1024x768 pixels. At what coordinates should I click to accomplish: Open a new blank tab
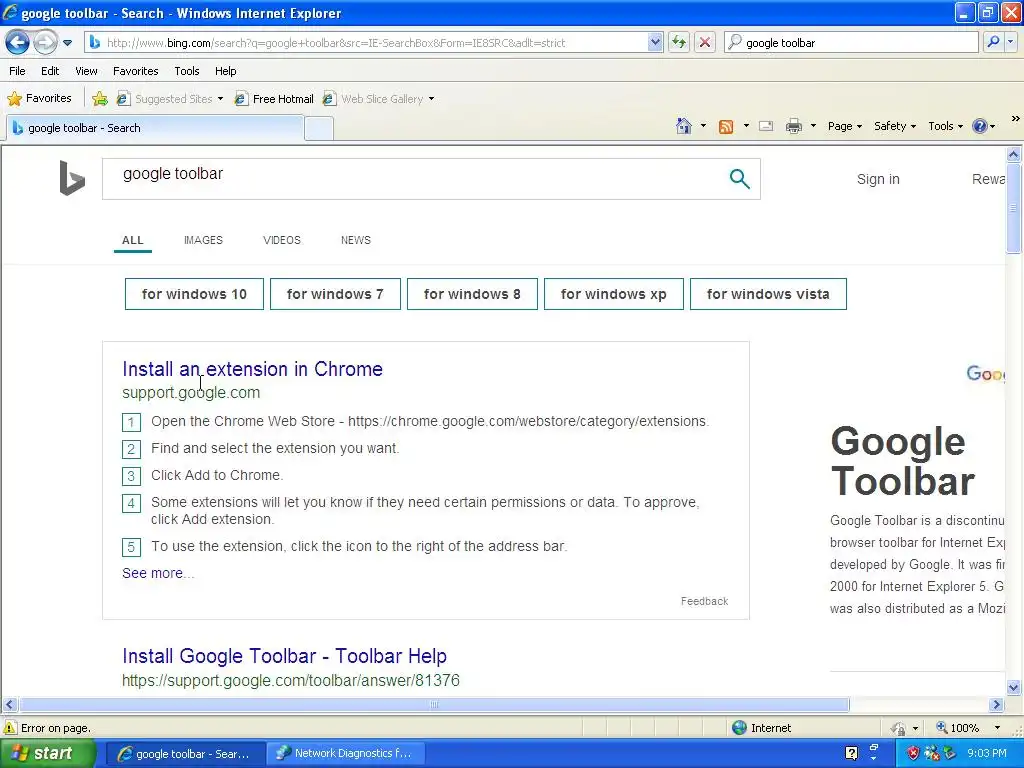pos(319,129)
